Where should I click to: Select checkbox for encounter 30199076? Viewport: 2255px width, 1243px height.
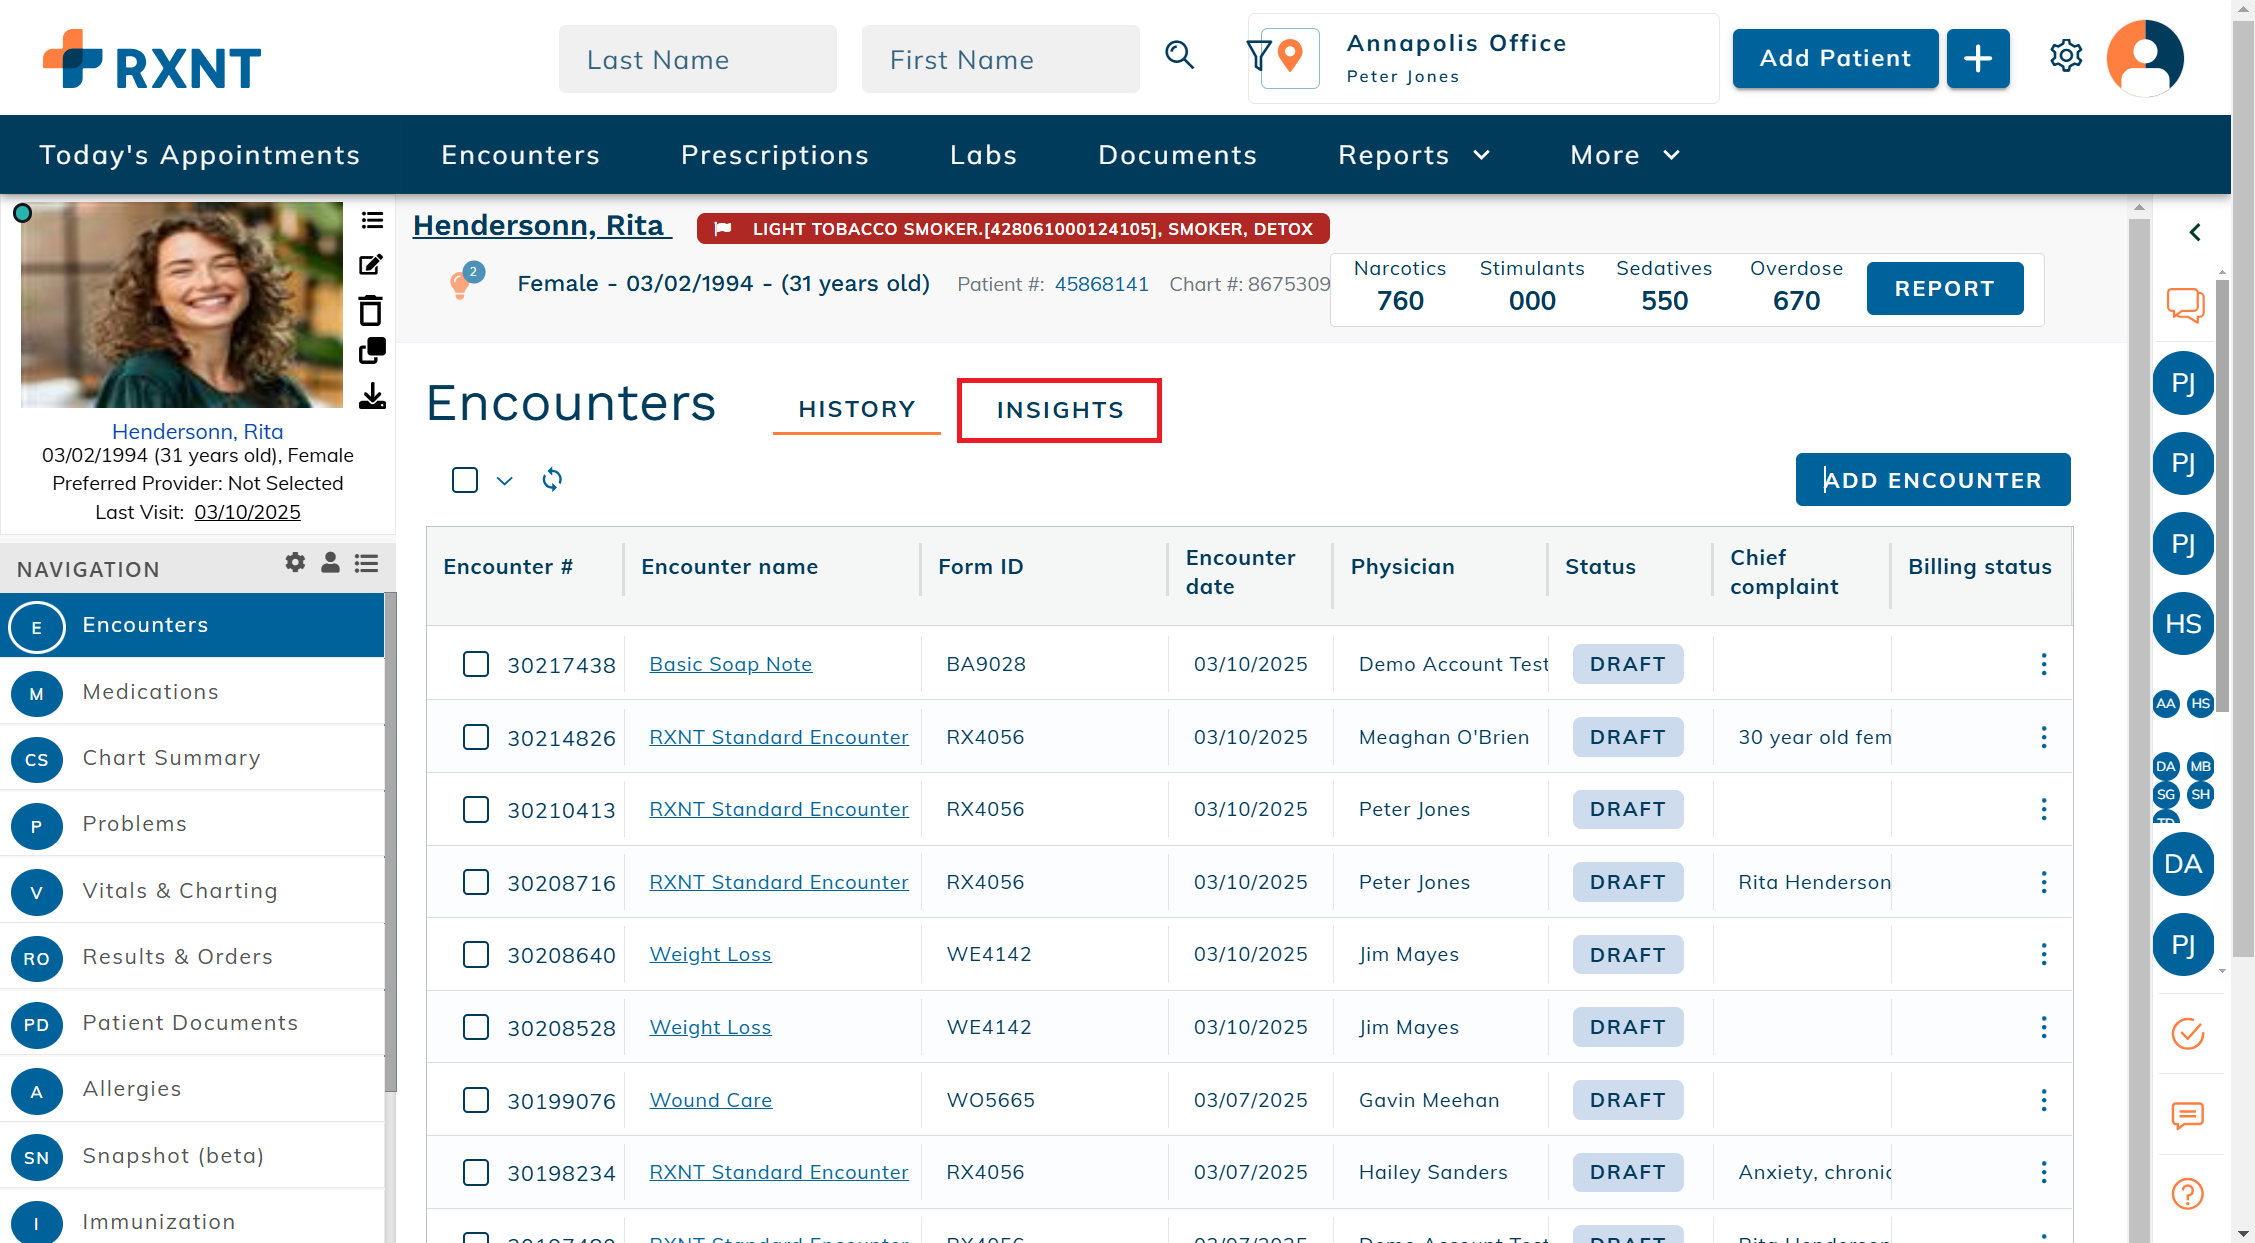click(476, 1100)
